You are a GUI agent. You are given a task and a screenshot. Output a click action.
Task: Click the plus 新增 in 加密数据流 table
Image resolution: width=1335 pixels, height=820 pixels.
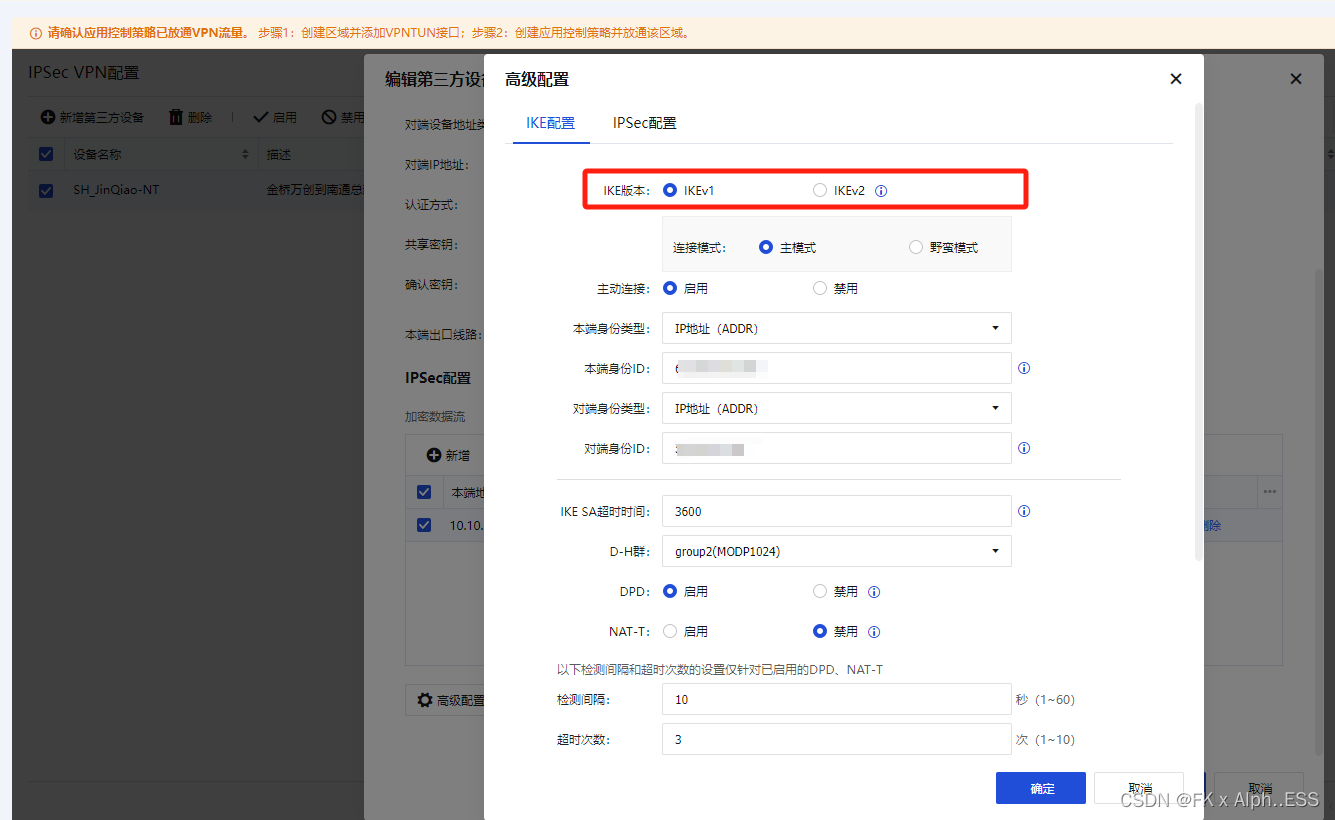coord(434,455)
